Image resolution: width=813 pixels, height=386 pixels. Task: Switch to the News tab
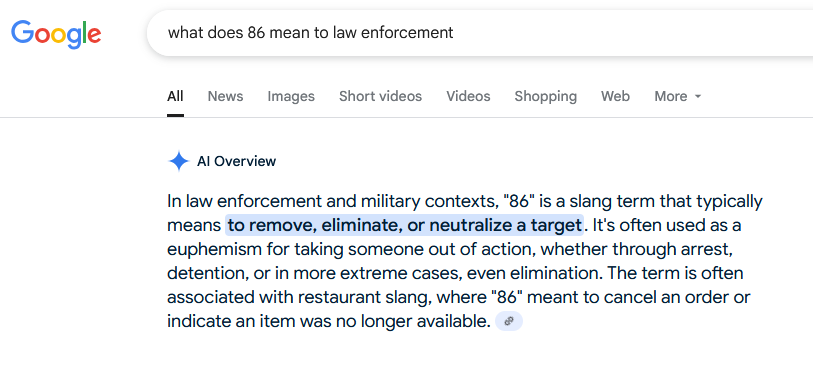(x=225, y=96)
